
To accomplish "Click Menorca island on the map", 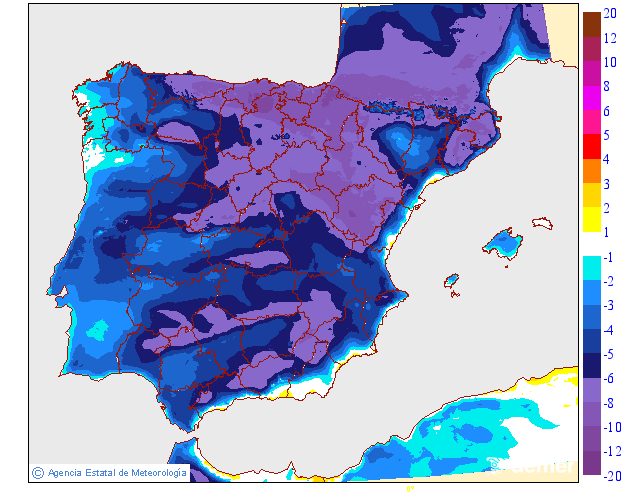I will click(x=542, y=223).
